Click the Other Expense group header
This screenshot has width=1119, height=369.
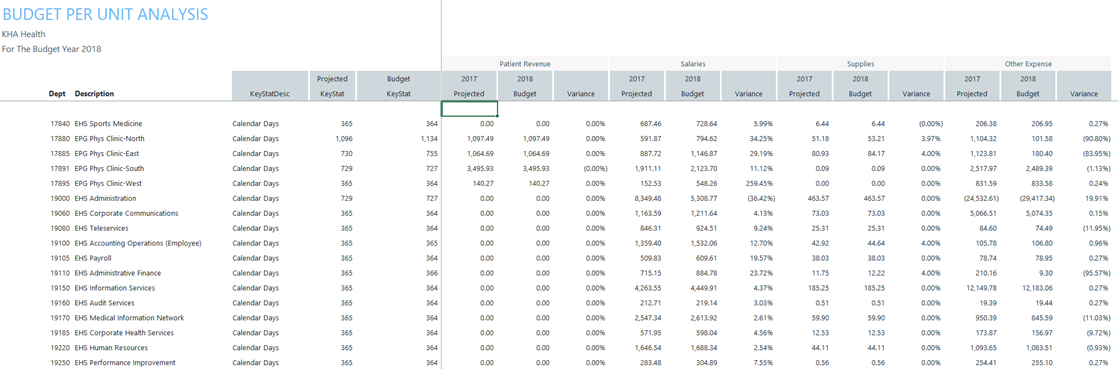(x=1028, y=64)
